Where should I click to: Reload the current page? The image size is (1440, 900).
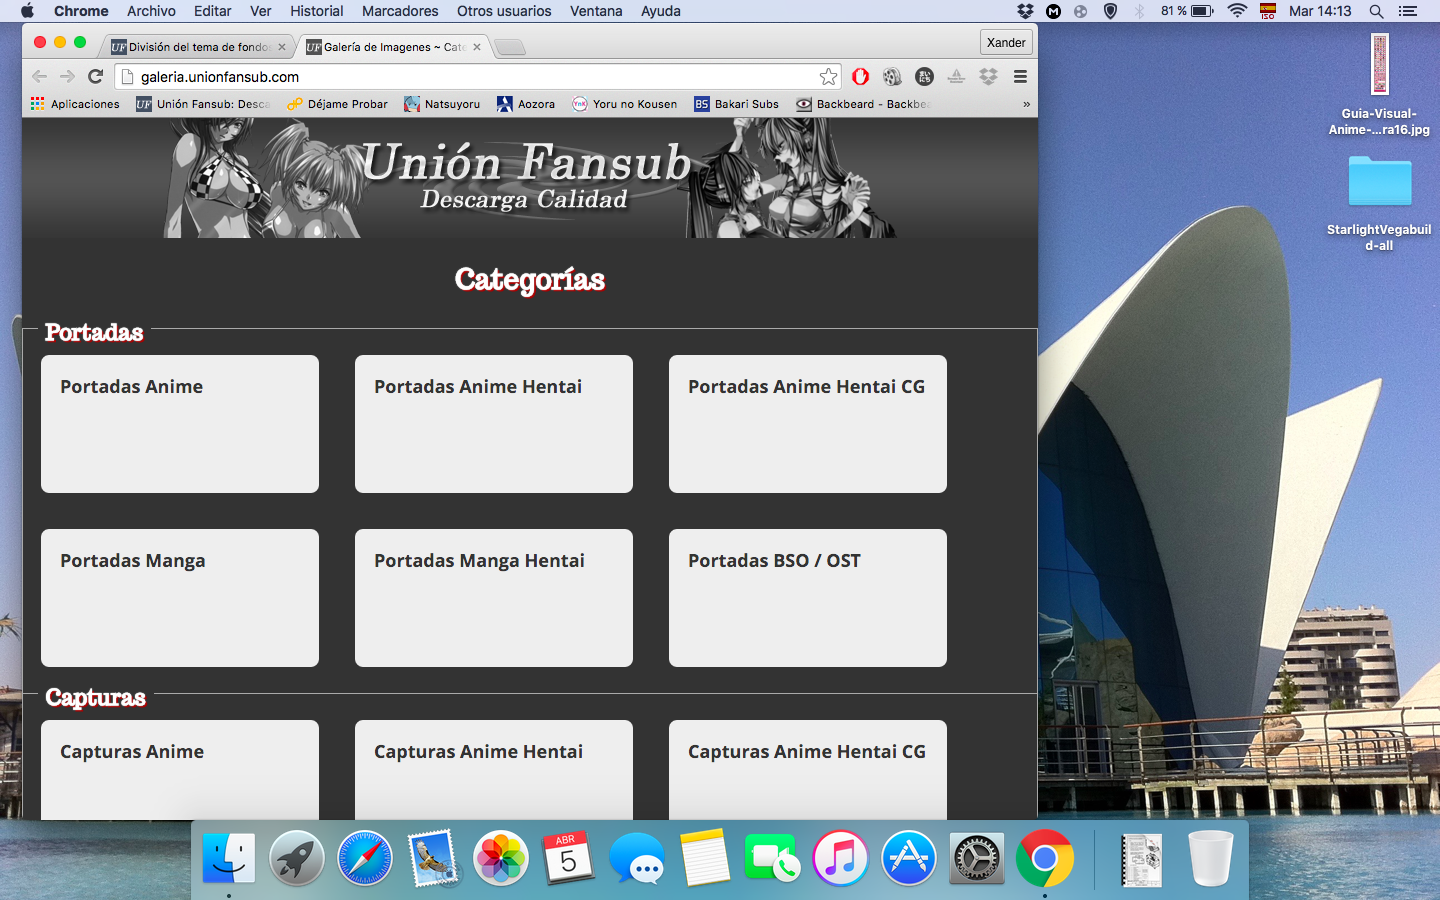tap(96, 77)
